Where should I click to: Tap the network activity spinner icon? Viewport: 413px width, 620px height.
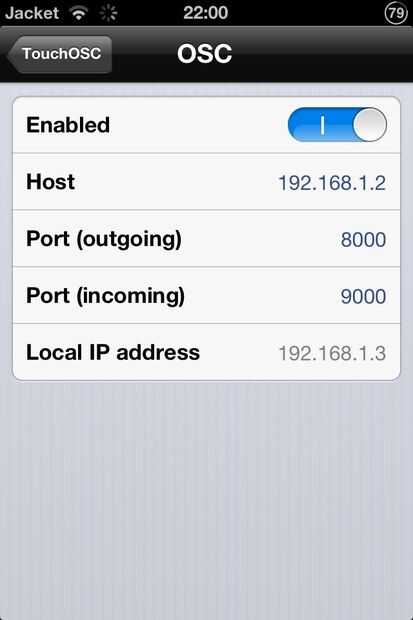[x=108, y=13]
